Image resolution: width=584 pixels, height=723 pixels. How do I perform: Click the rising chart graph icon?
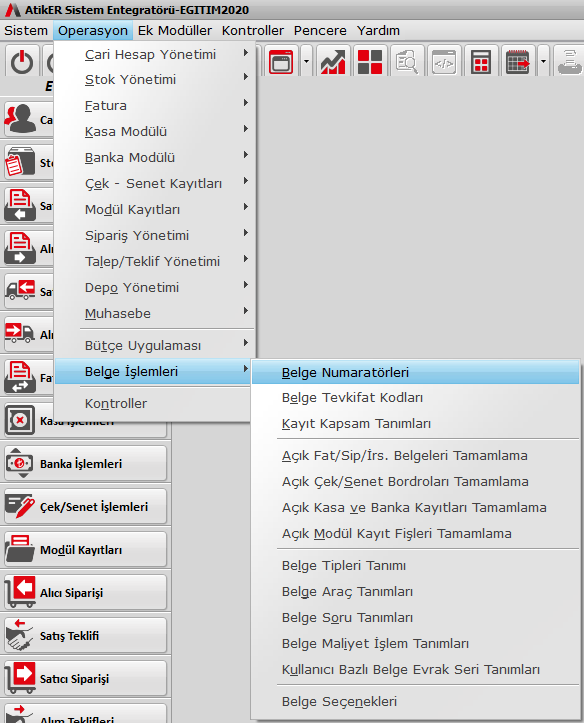pos(333,61)
